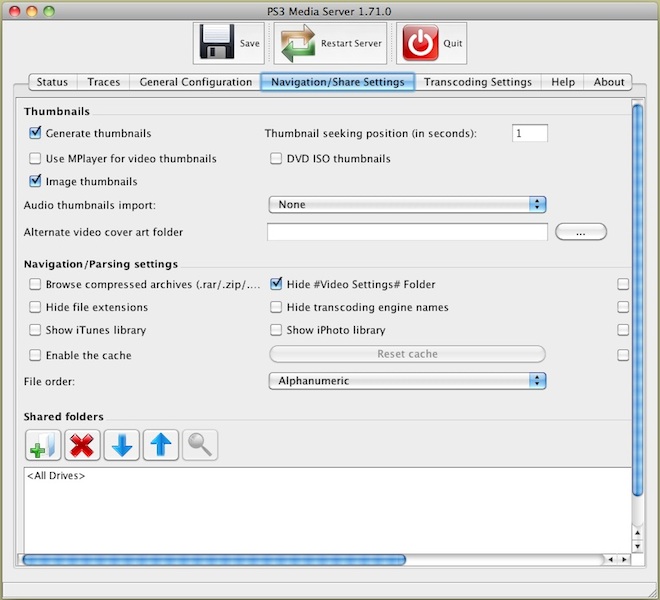The width and height of the screenshot is (660, 600).
Task: Select <All Drives> entry in shared folders list
Action: (x=56, y=476)
